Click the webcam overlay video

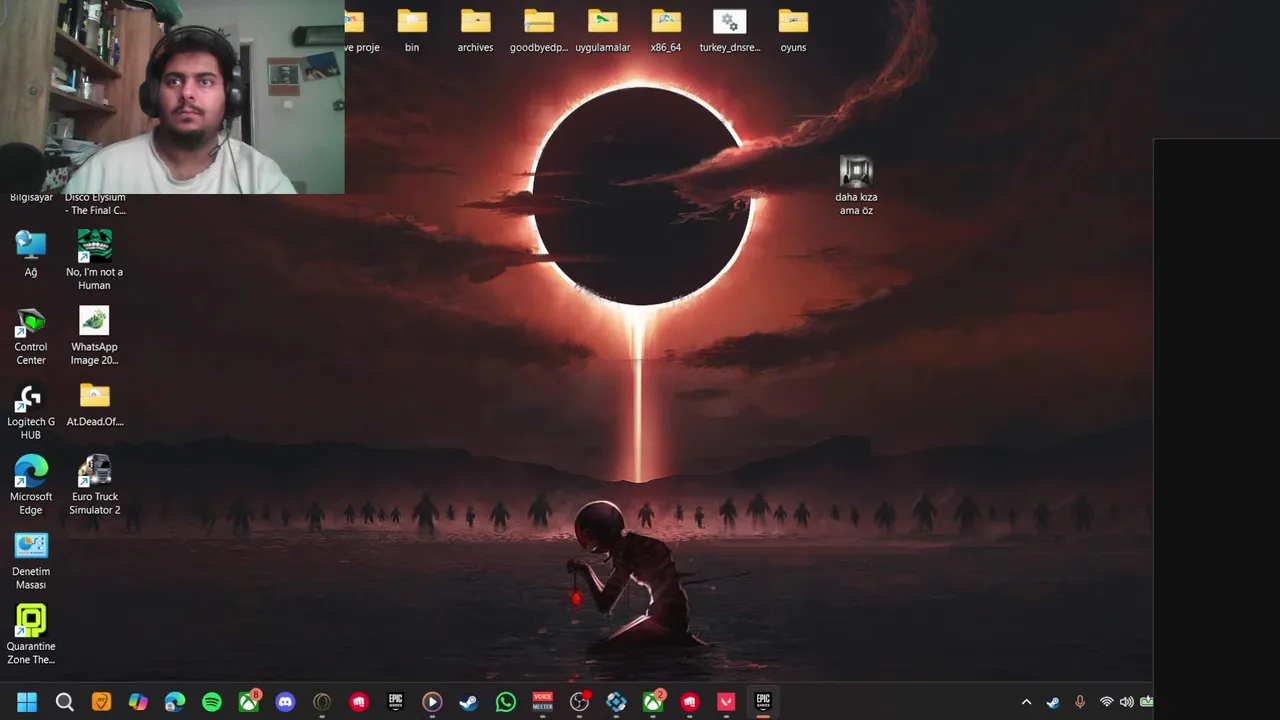172,97
